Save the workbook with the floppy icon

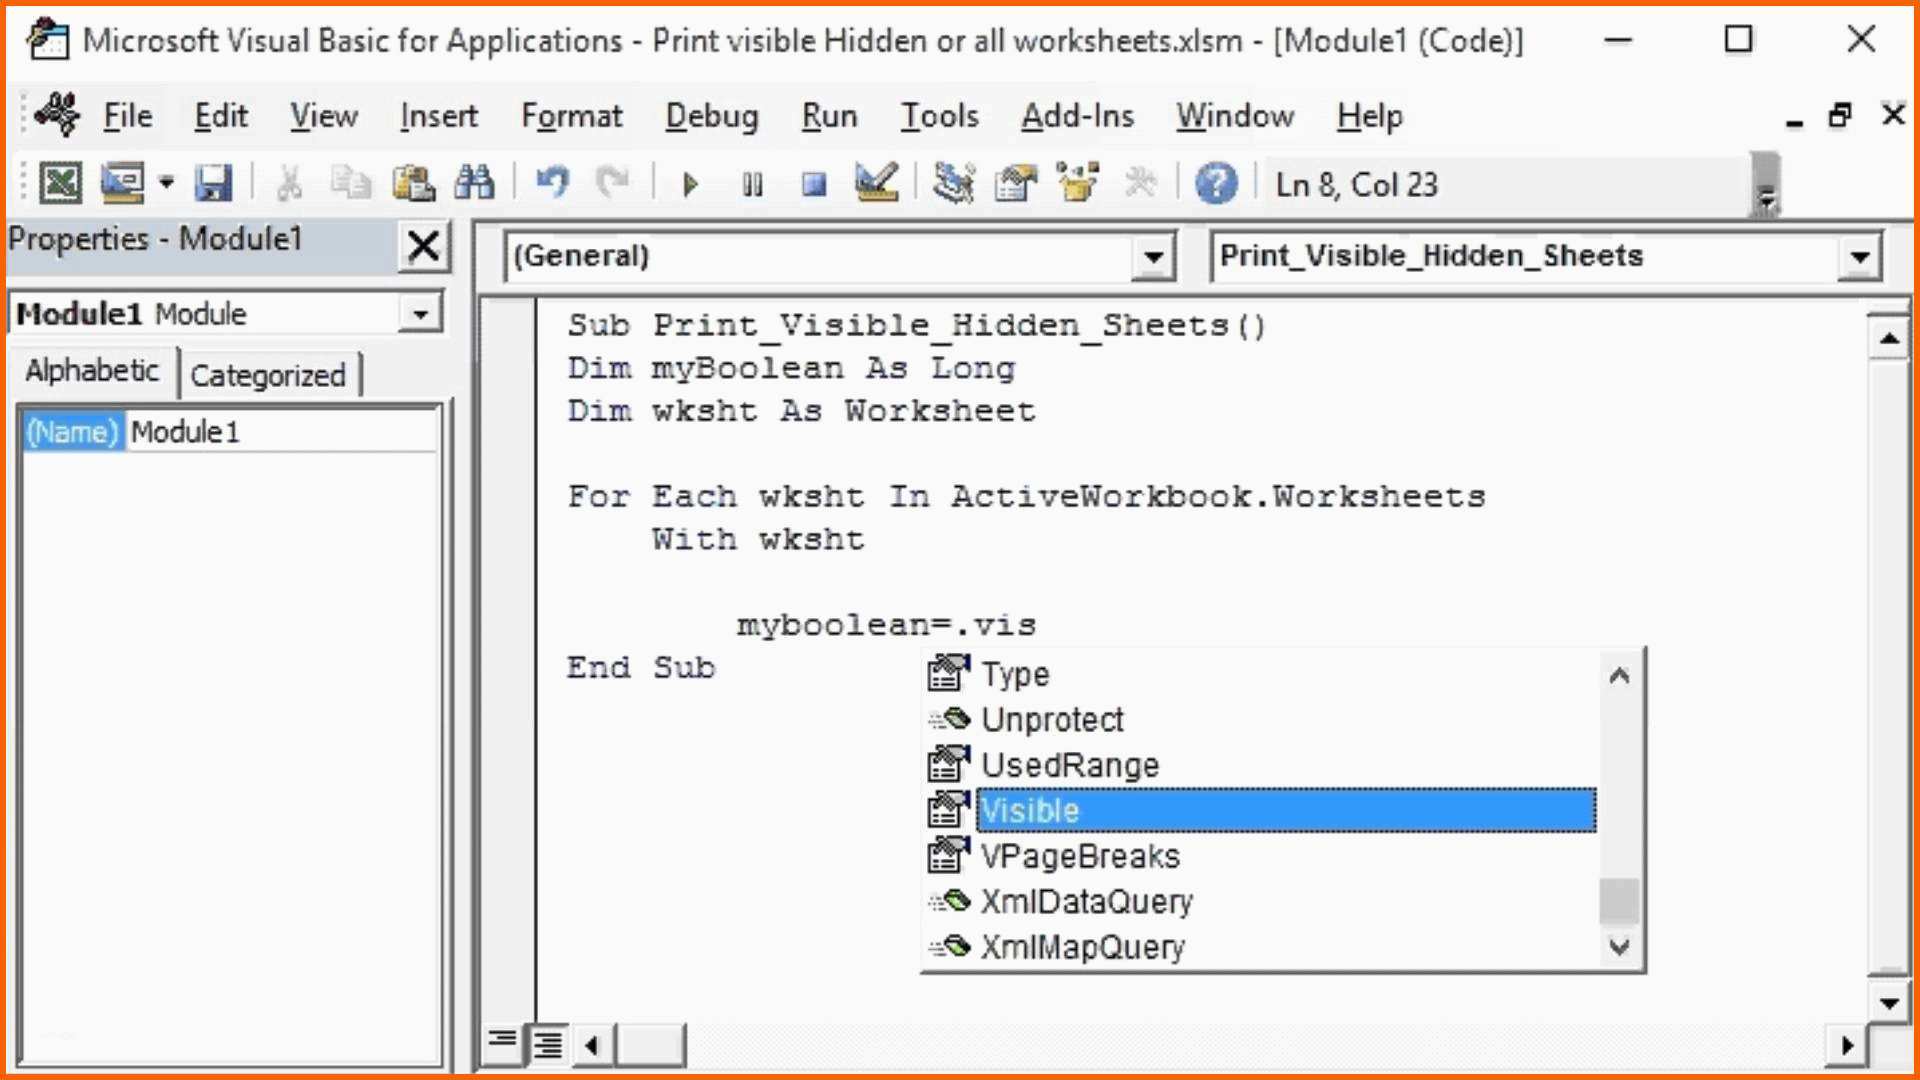(x=213, y=183)
